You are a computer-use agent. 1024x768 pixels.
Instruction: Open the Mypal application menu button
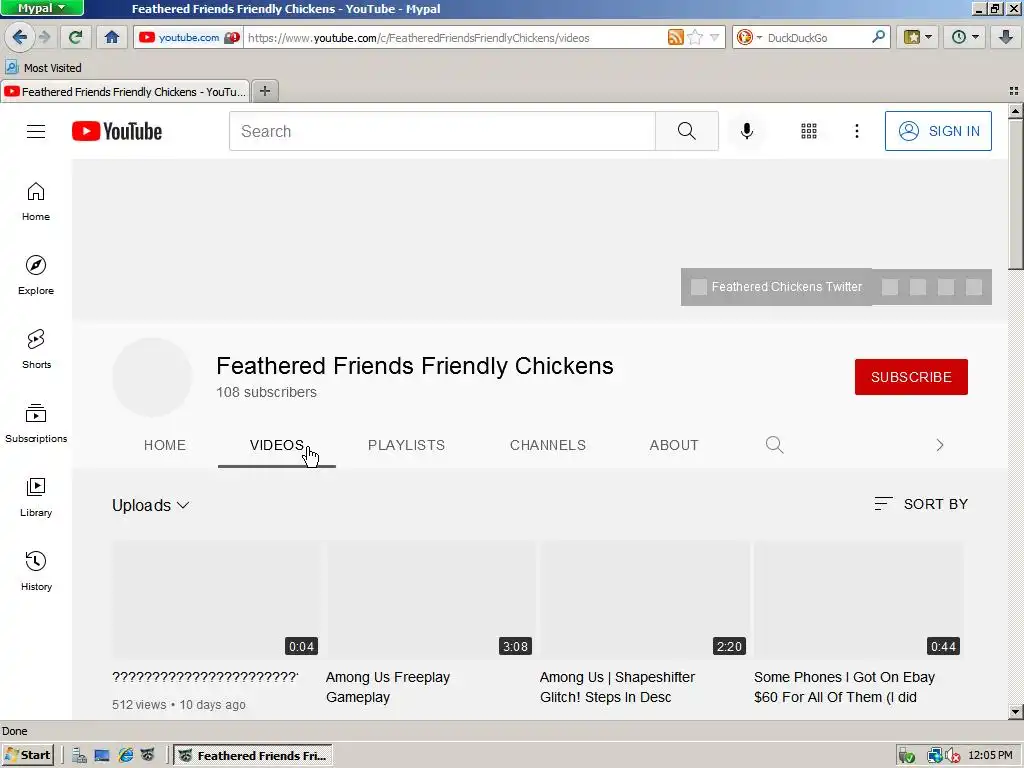42,8
